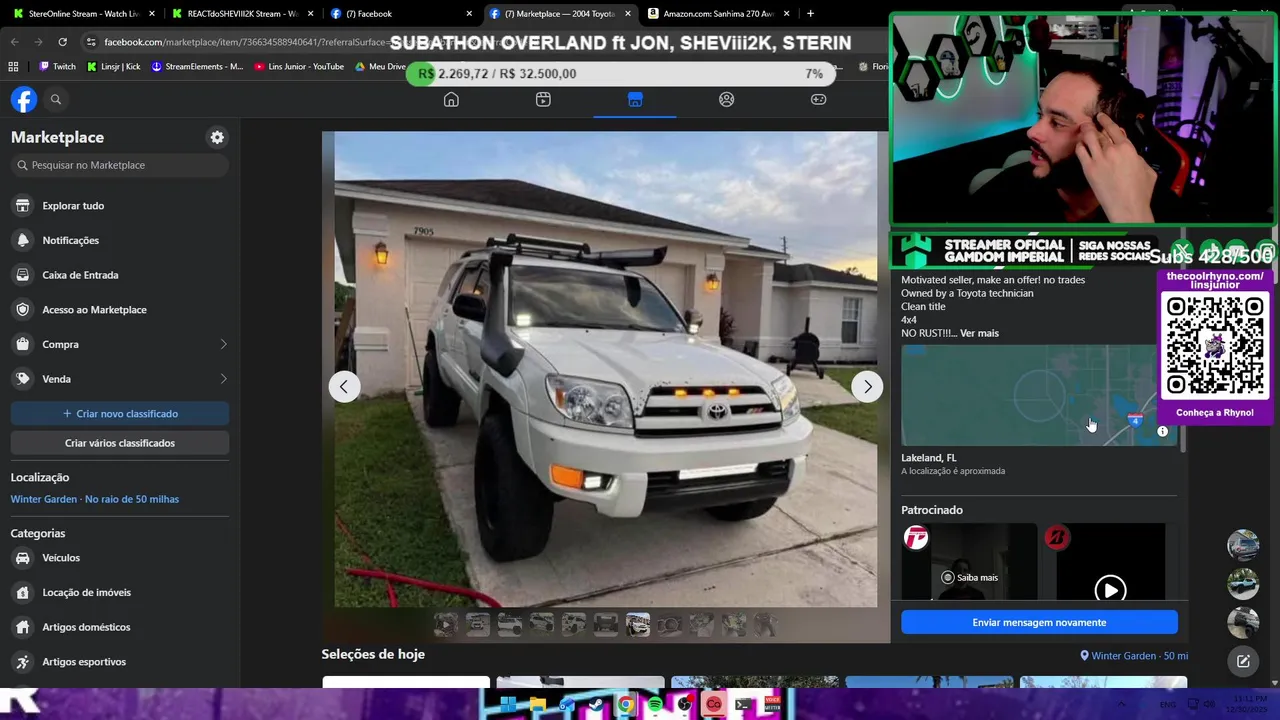This screenshot has width=1280, height=720.
Task: Click the Facebook logo
Action: pos(24,99)
